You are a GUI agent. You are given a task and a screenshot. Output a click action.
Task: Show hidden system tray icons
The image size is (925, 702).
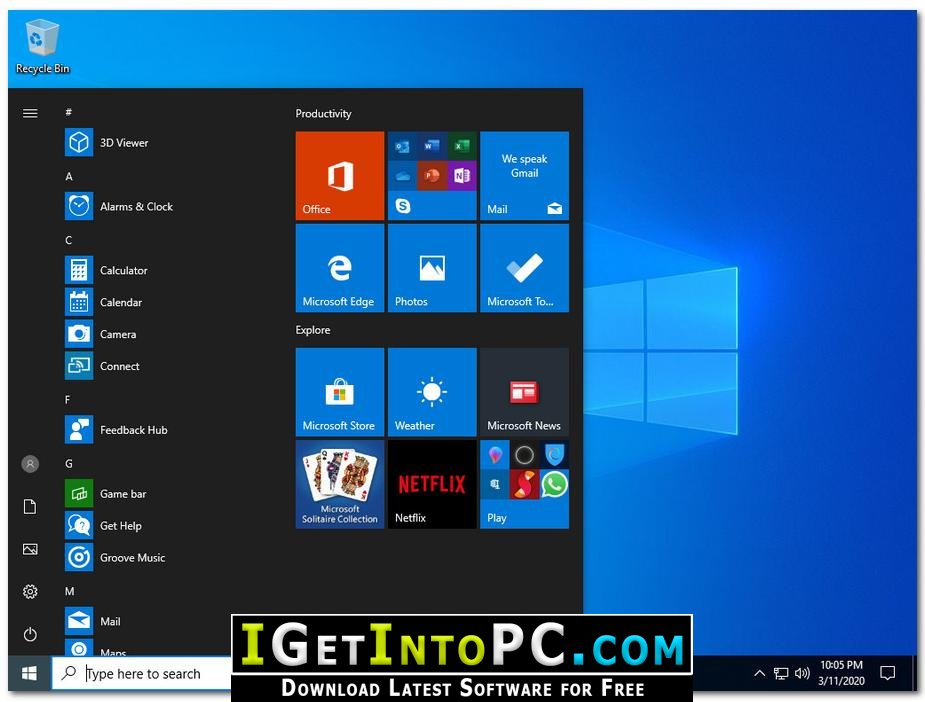(760, 673)
